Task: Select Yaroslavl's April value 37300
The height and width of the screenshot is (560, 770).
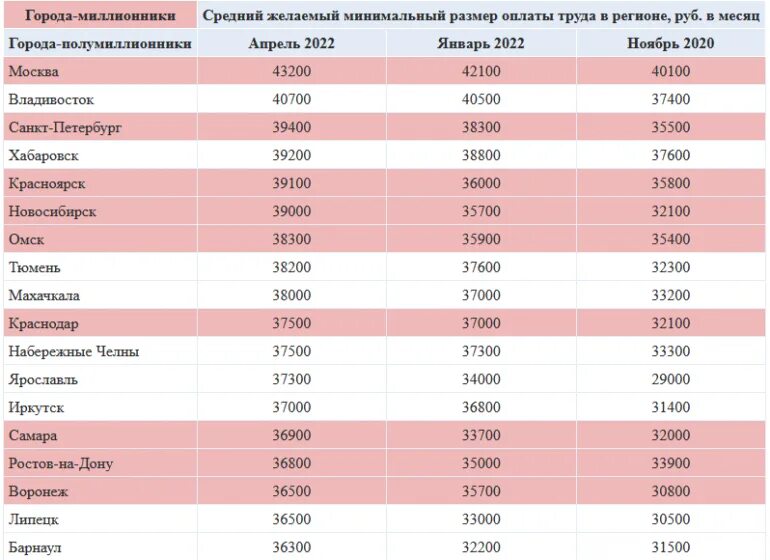Action: coord(292,379)
